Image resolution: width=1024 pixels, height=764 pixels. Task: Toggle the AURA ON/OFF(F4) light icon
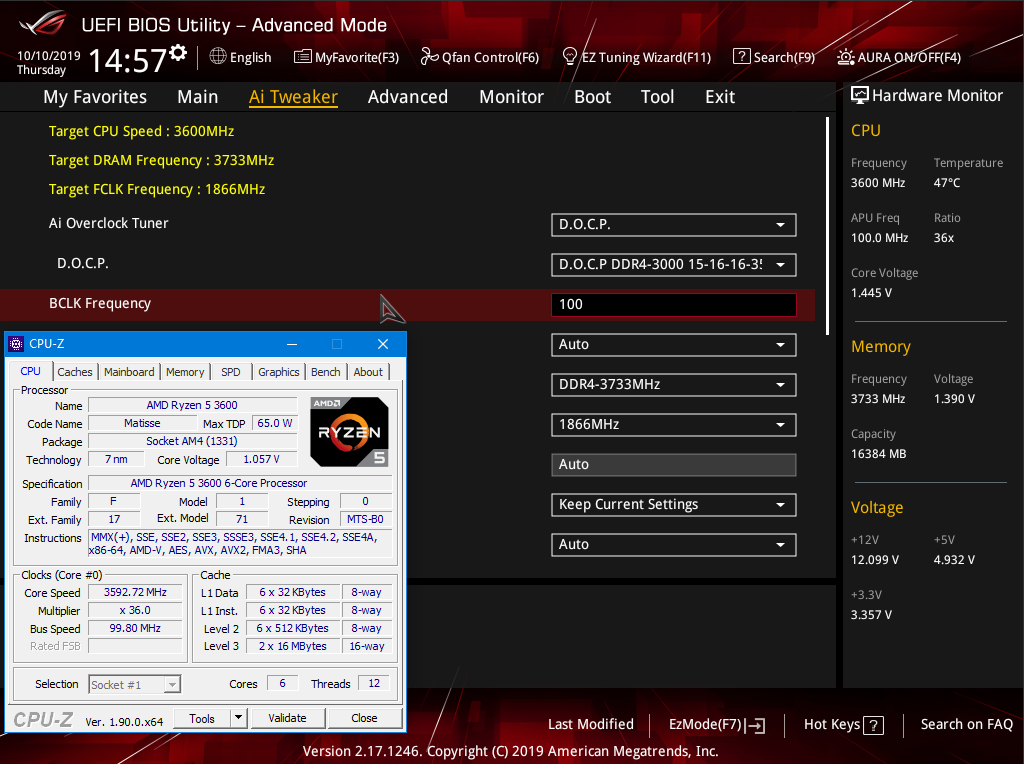(x=846, y=57)
